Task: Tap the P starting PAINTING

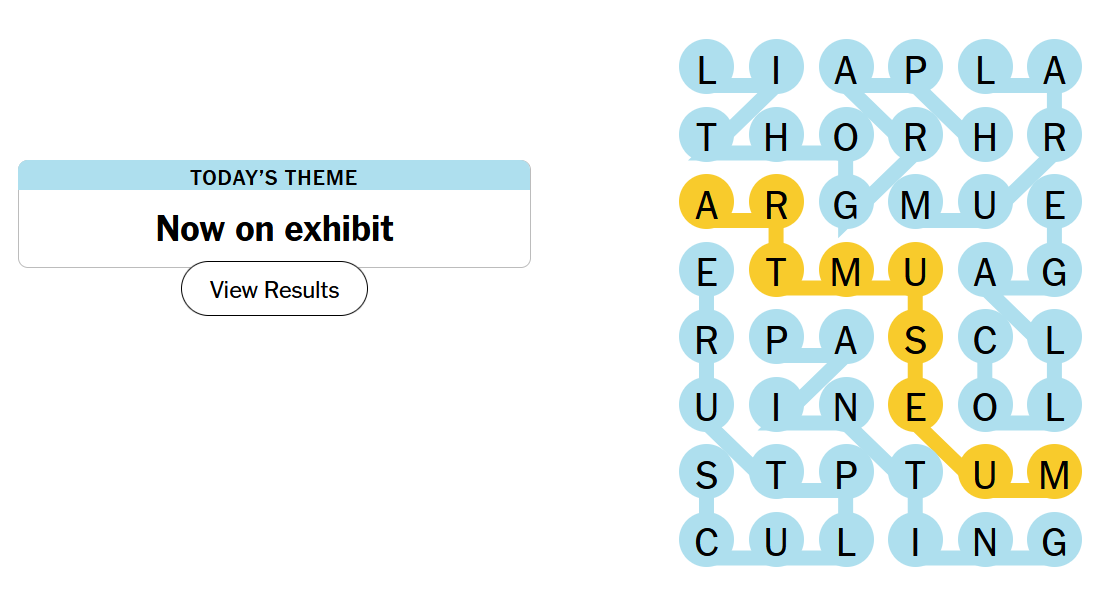Action: click(x=776, y=340)
